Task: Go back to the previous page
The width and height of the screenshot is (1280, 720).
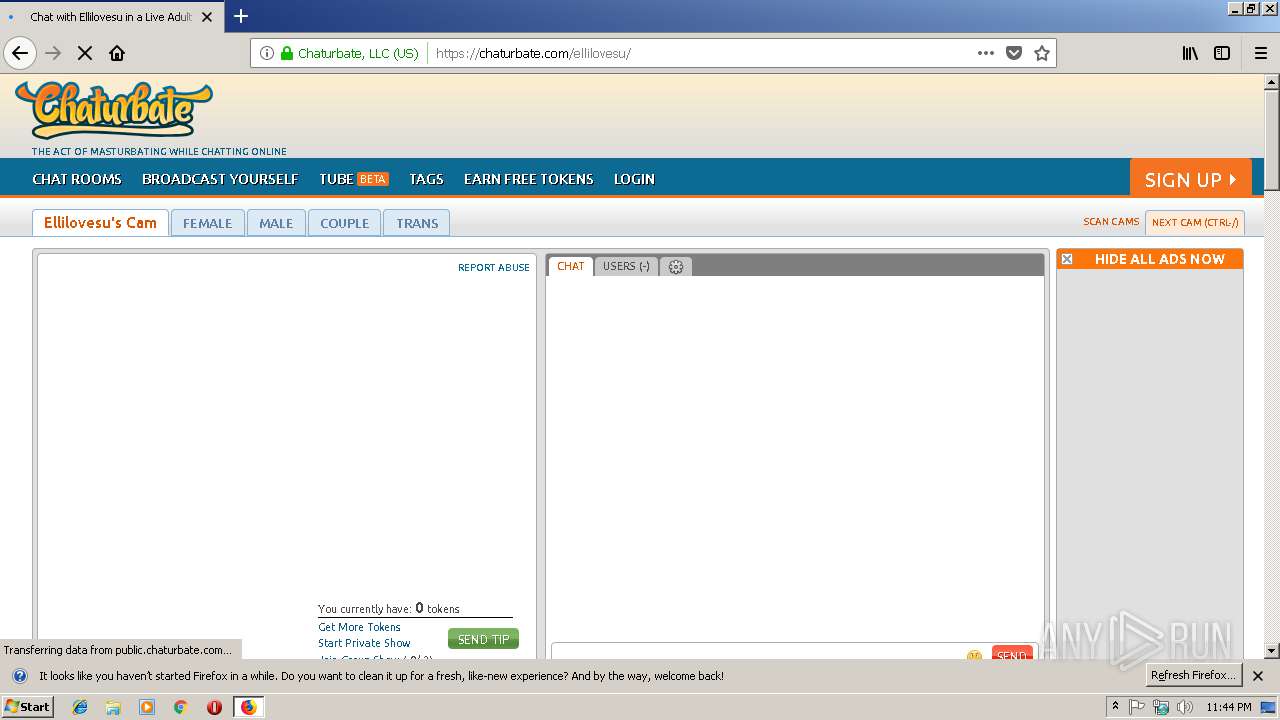Action: [20, 53]
